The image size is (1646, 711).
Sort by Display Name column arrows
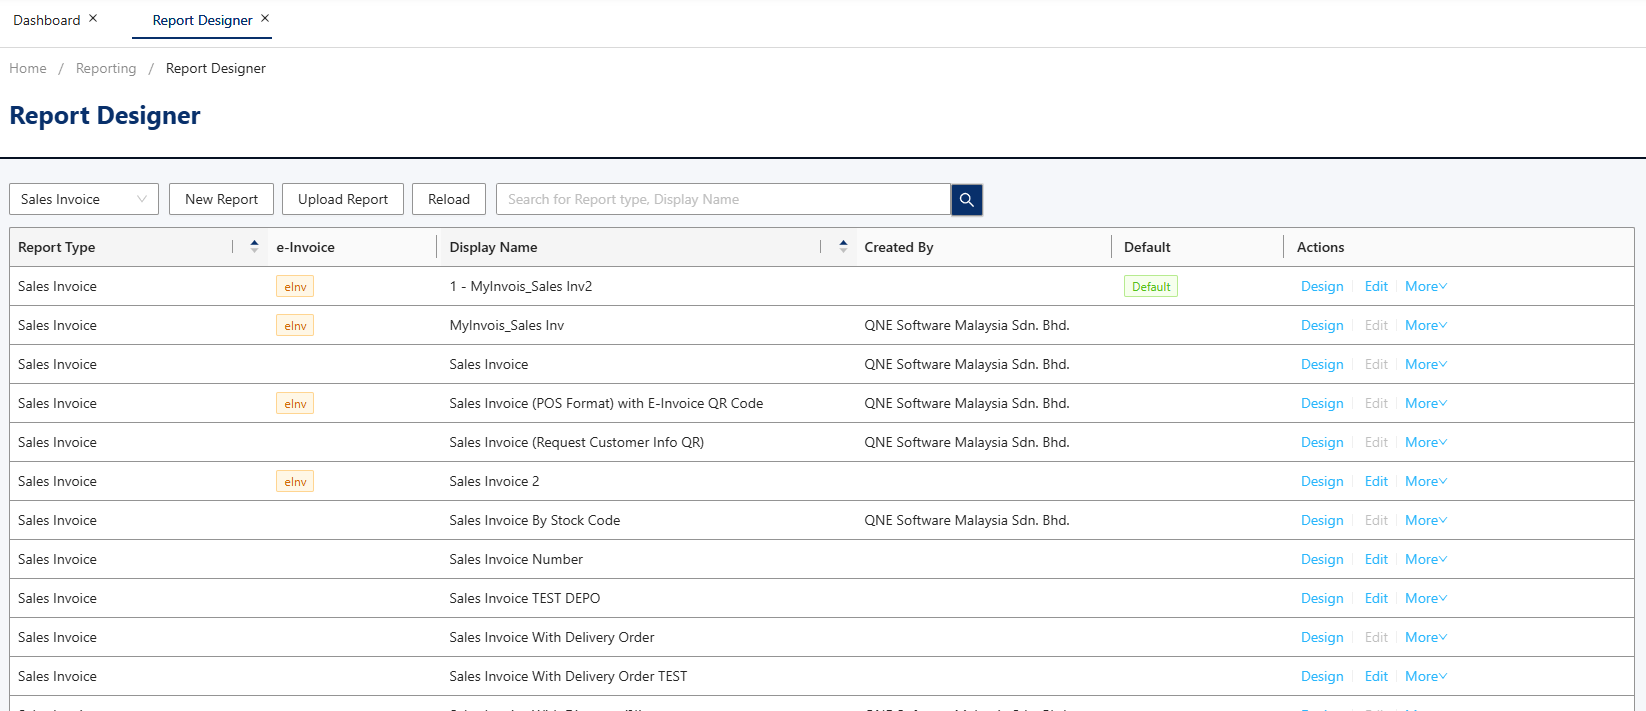(x=843, y=247)
